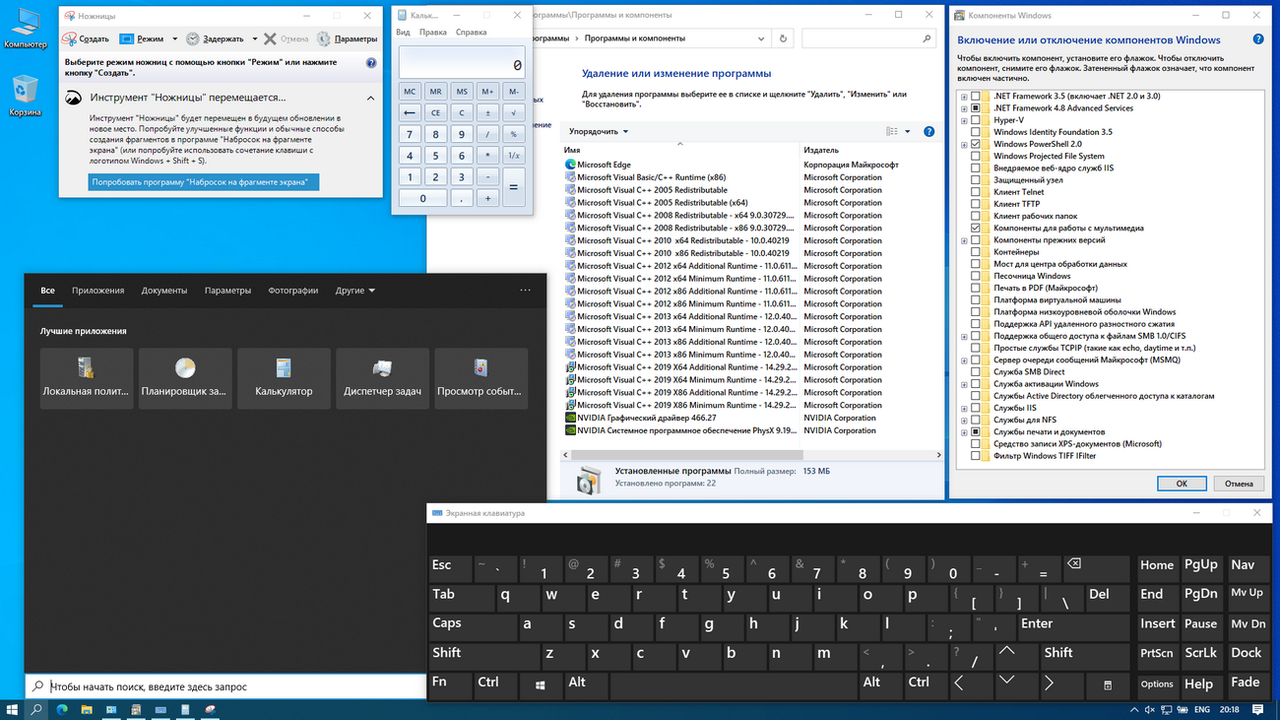The image size is (1280, 720).
Task: Click the OK button in Windows Features
Action: coord(1181,483)
